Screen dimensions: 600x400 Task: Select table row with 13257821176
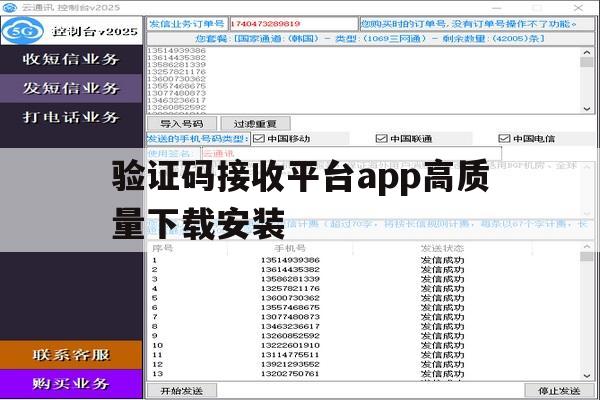(364, 289)
